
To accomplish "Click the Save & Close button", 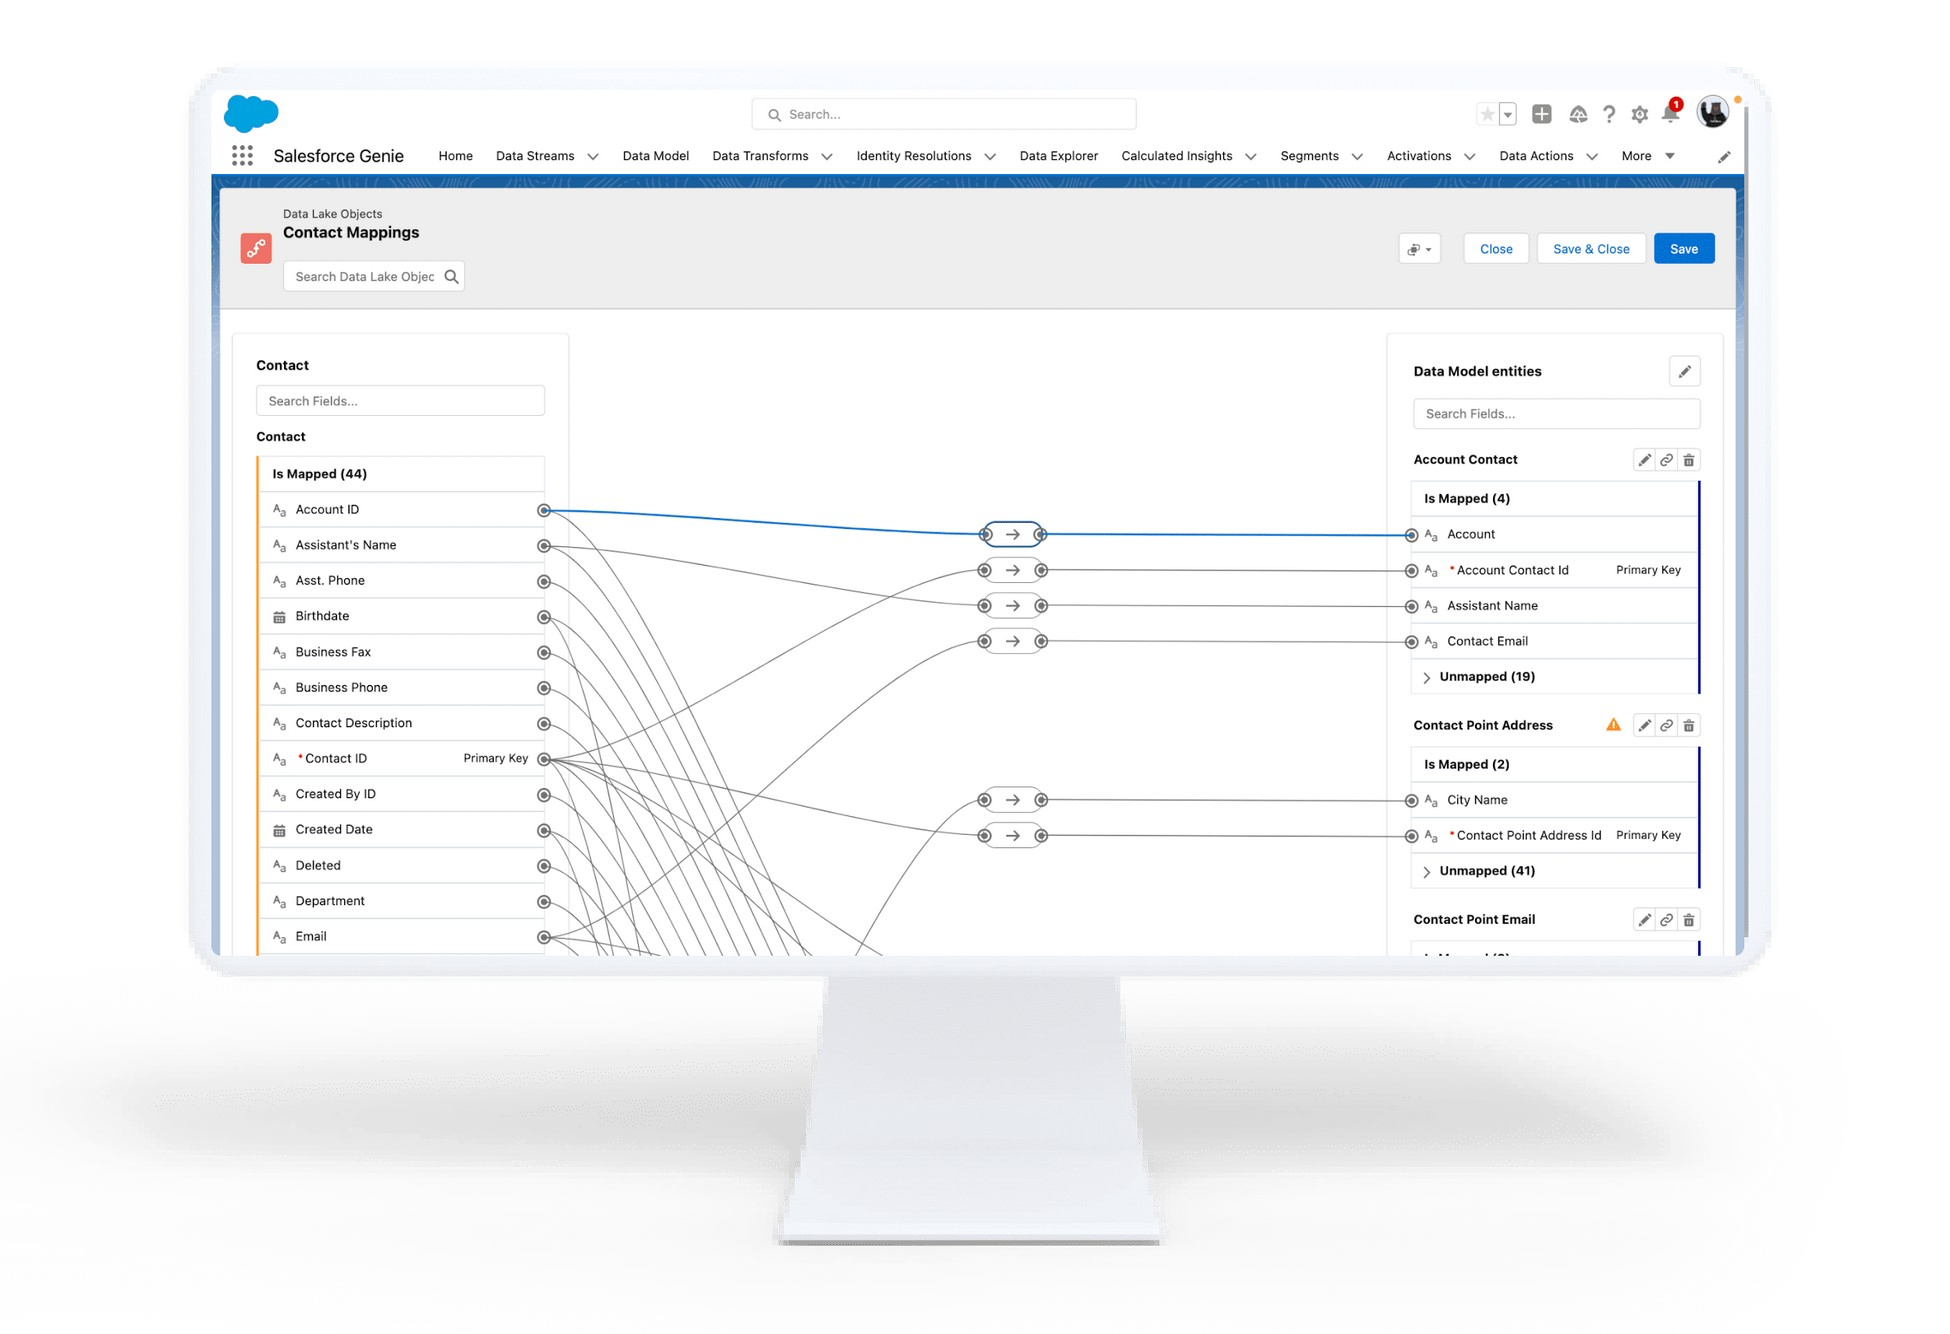I will pyautogui.click(x=1590, y=249).
